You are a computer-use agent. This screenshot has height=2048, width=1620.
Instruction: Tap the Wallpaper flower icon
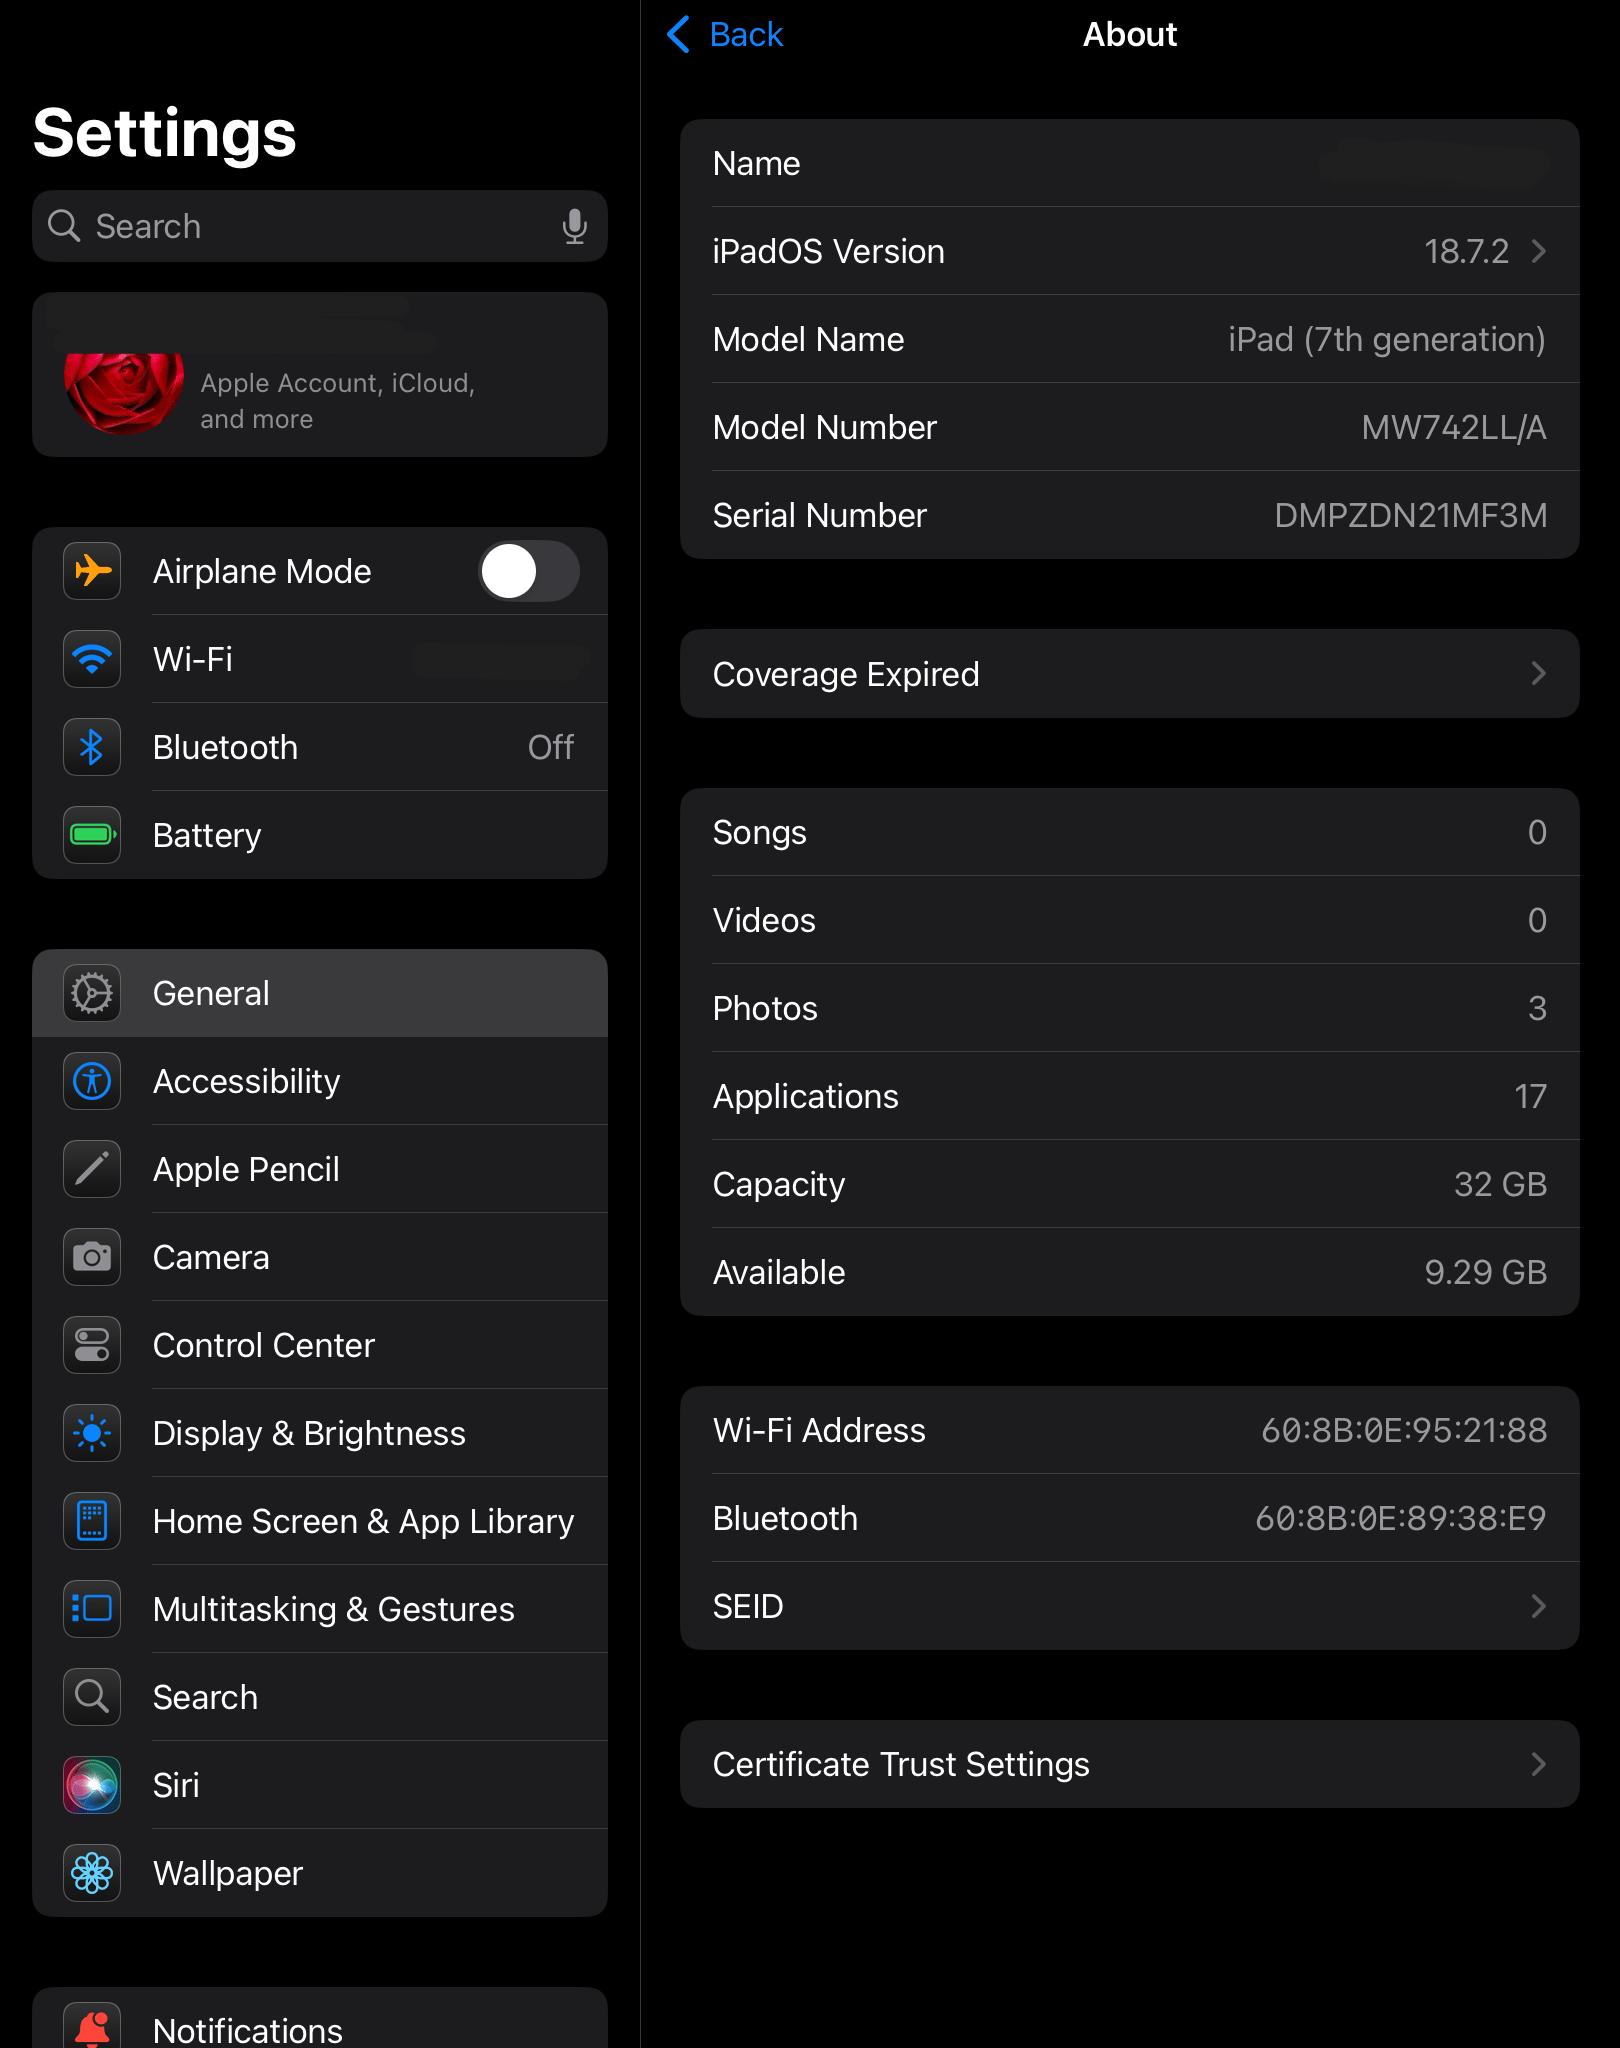click(x=92, y=1873)
